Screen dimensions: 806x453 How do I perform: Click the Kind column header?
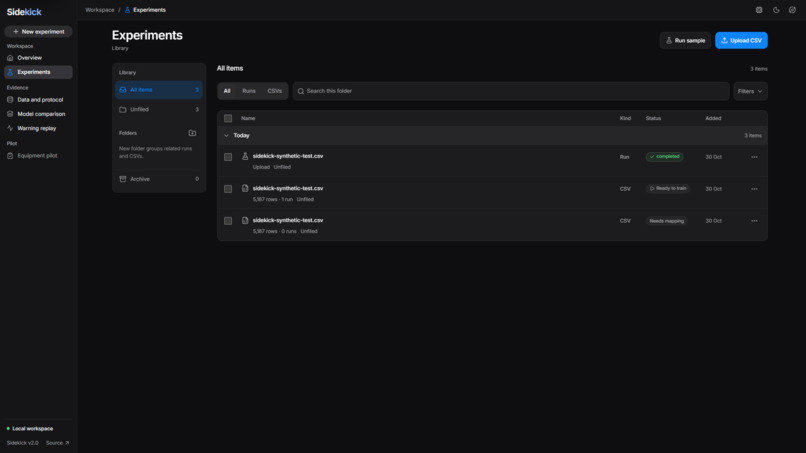[625, 118]
